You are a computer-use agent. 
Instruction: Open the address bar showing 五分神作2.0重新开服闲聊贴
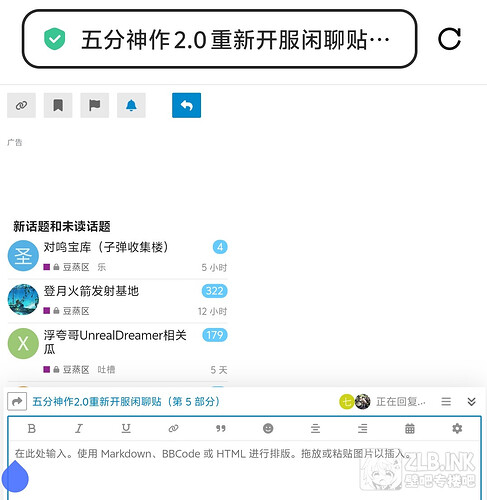coord(219,39)
